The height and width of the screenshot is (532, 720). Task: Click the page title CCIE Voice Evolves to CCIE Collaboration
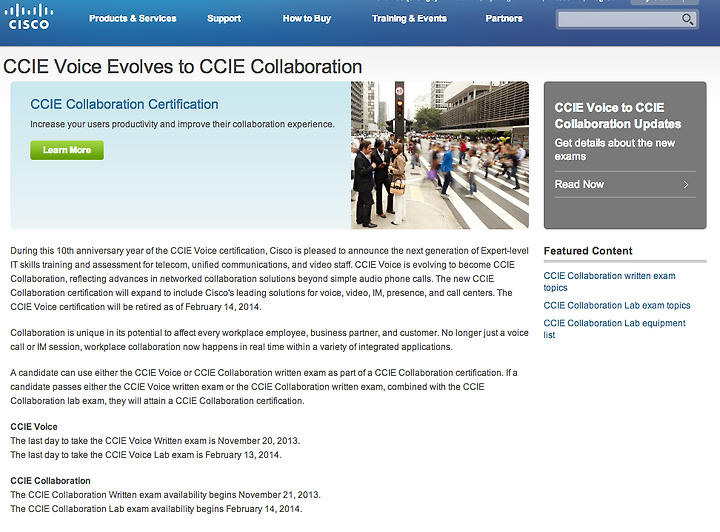coord(183,67)
